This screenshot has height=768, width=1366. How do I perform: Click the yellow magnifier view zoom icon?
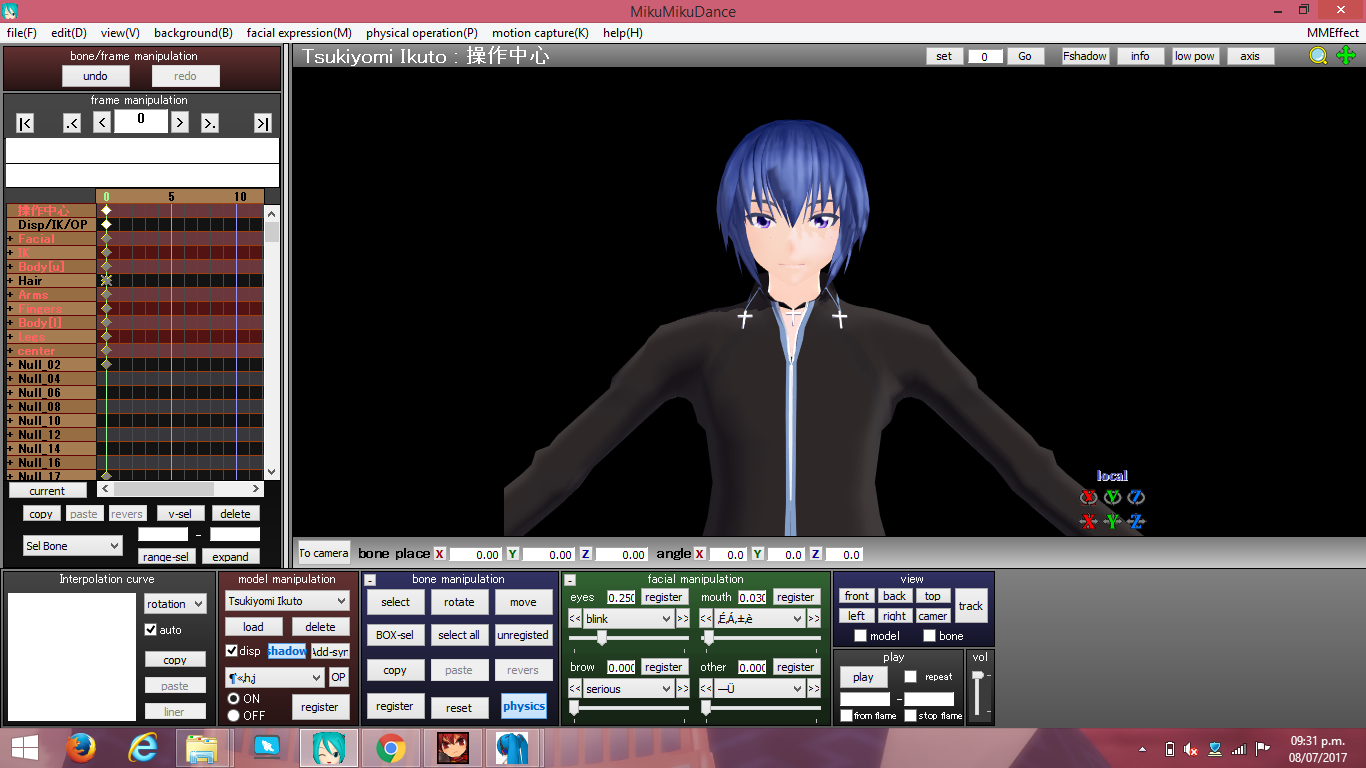(x=1320, y=56)
